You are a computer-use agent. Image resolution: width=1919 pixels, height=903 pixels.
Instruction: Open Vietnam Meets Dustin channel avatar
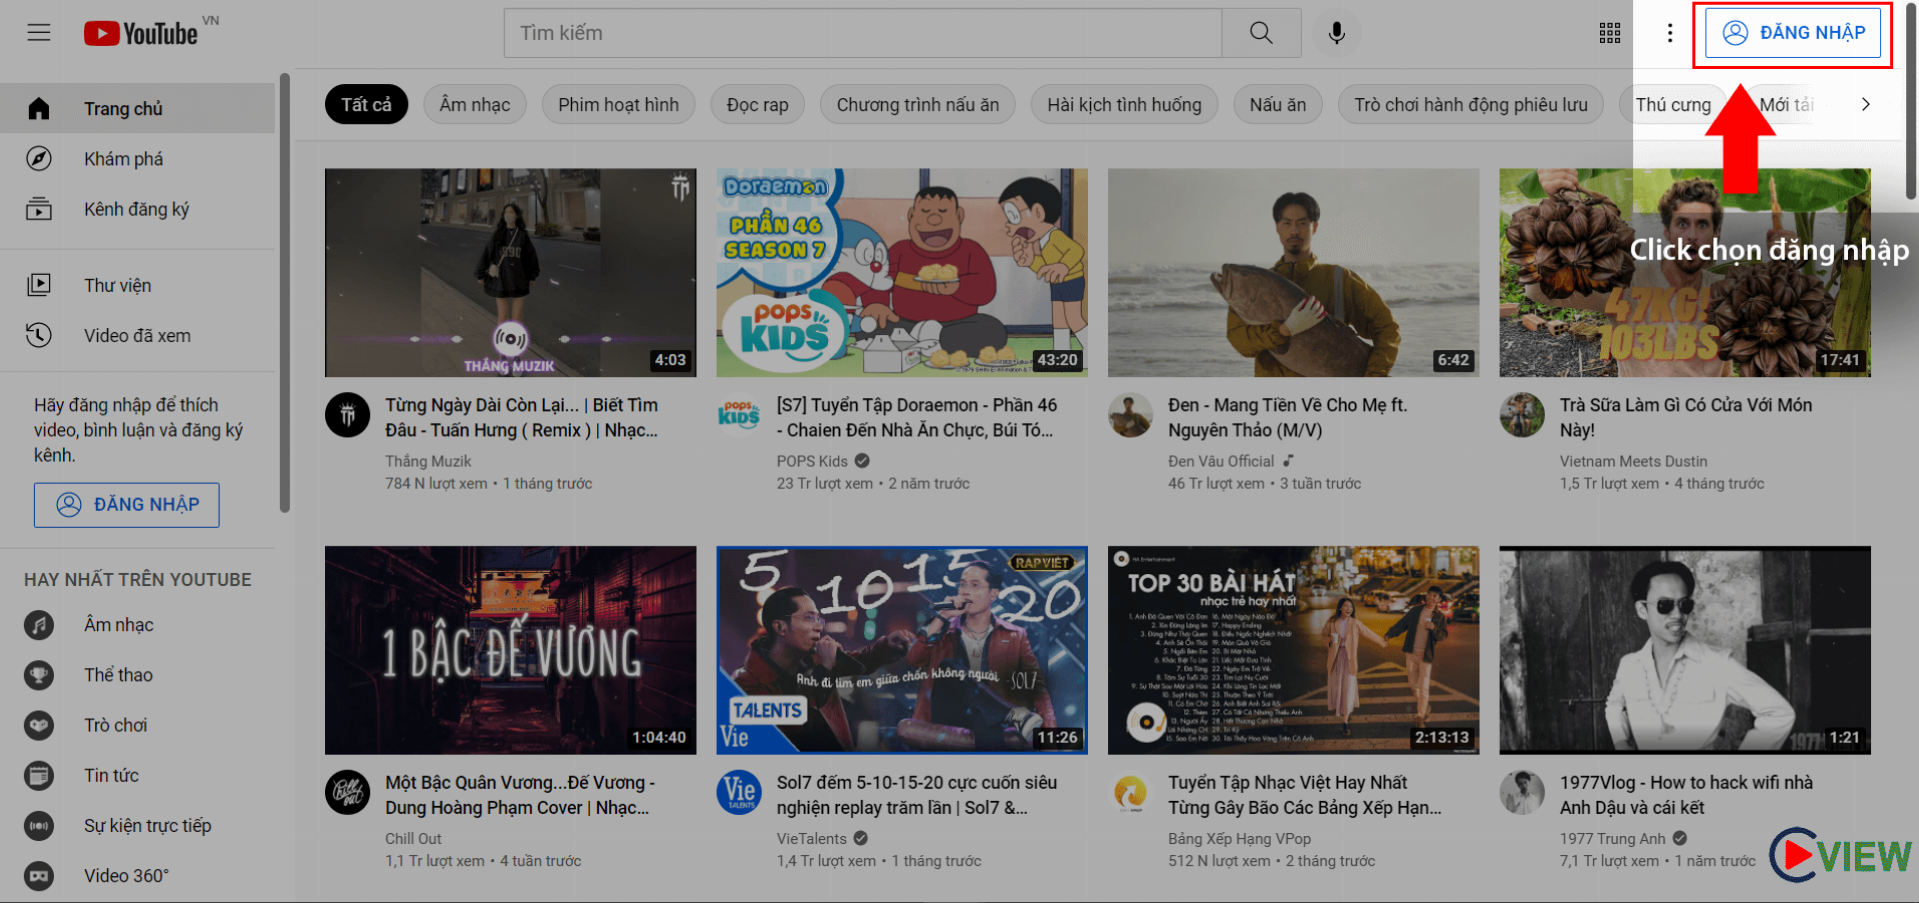tap(1522, 414)
